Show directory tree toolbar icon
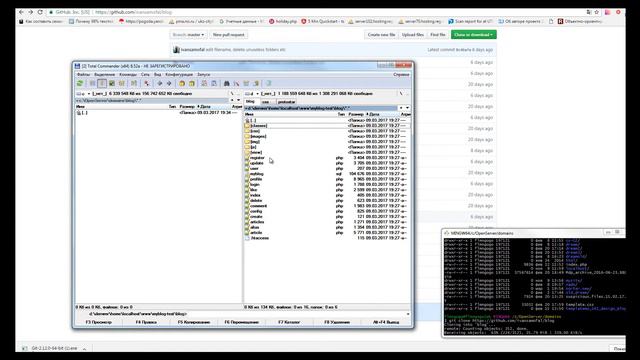 click(121, 83)
